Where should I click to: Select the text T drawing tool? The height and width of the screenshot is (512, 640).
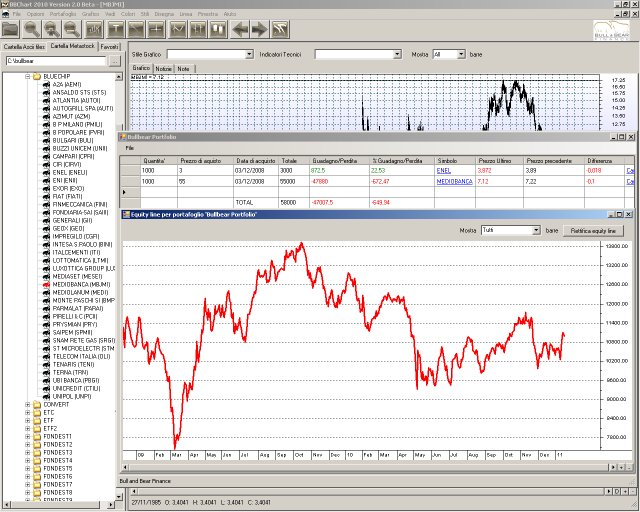[116, 29]
